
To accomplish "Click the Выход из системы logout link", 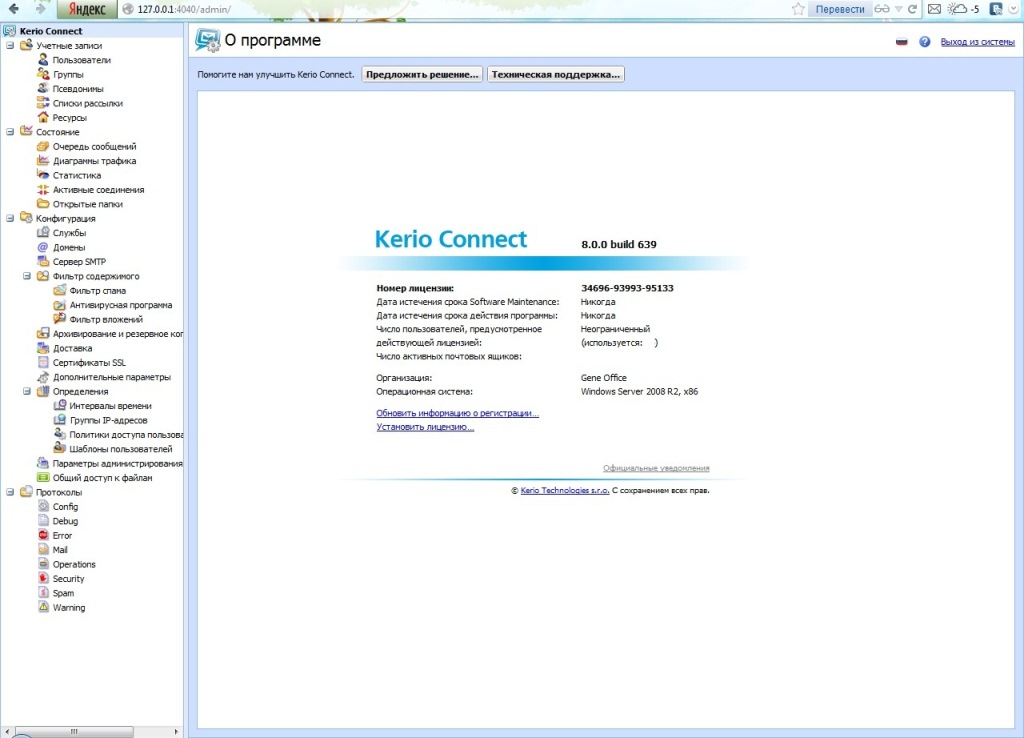I will tap(978, 42).
